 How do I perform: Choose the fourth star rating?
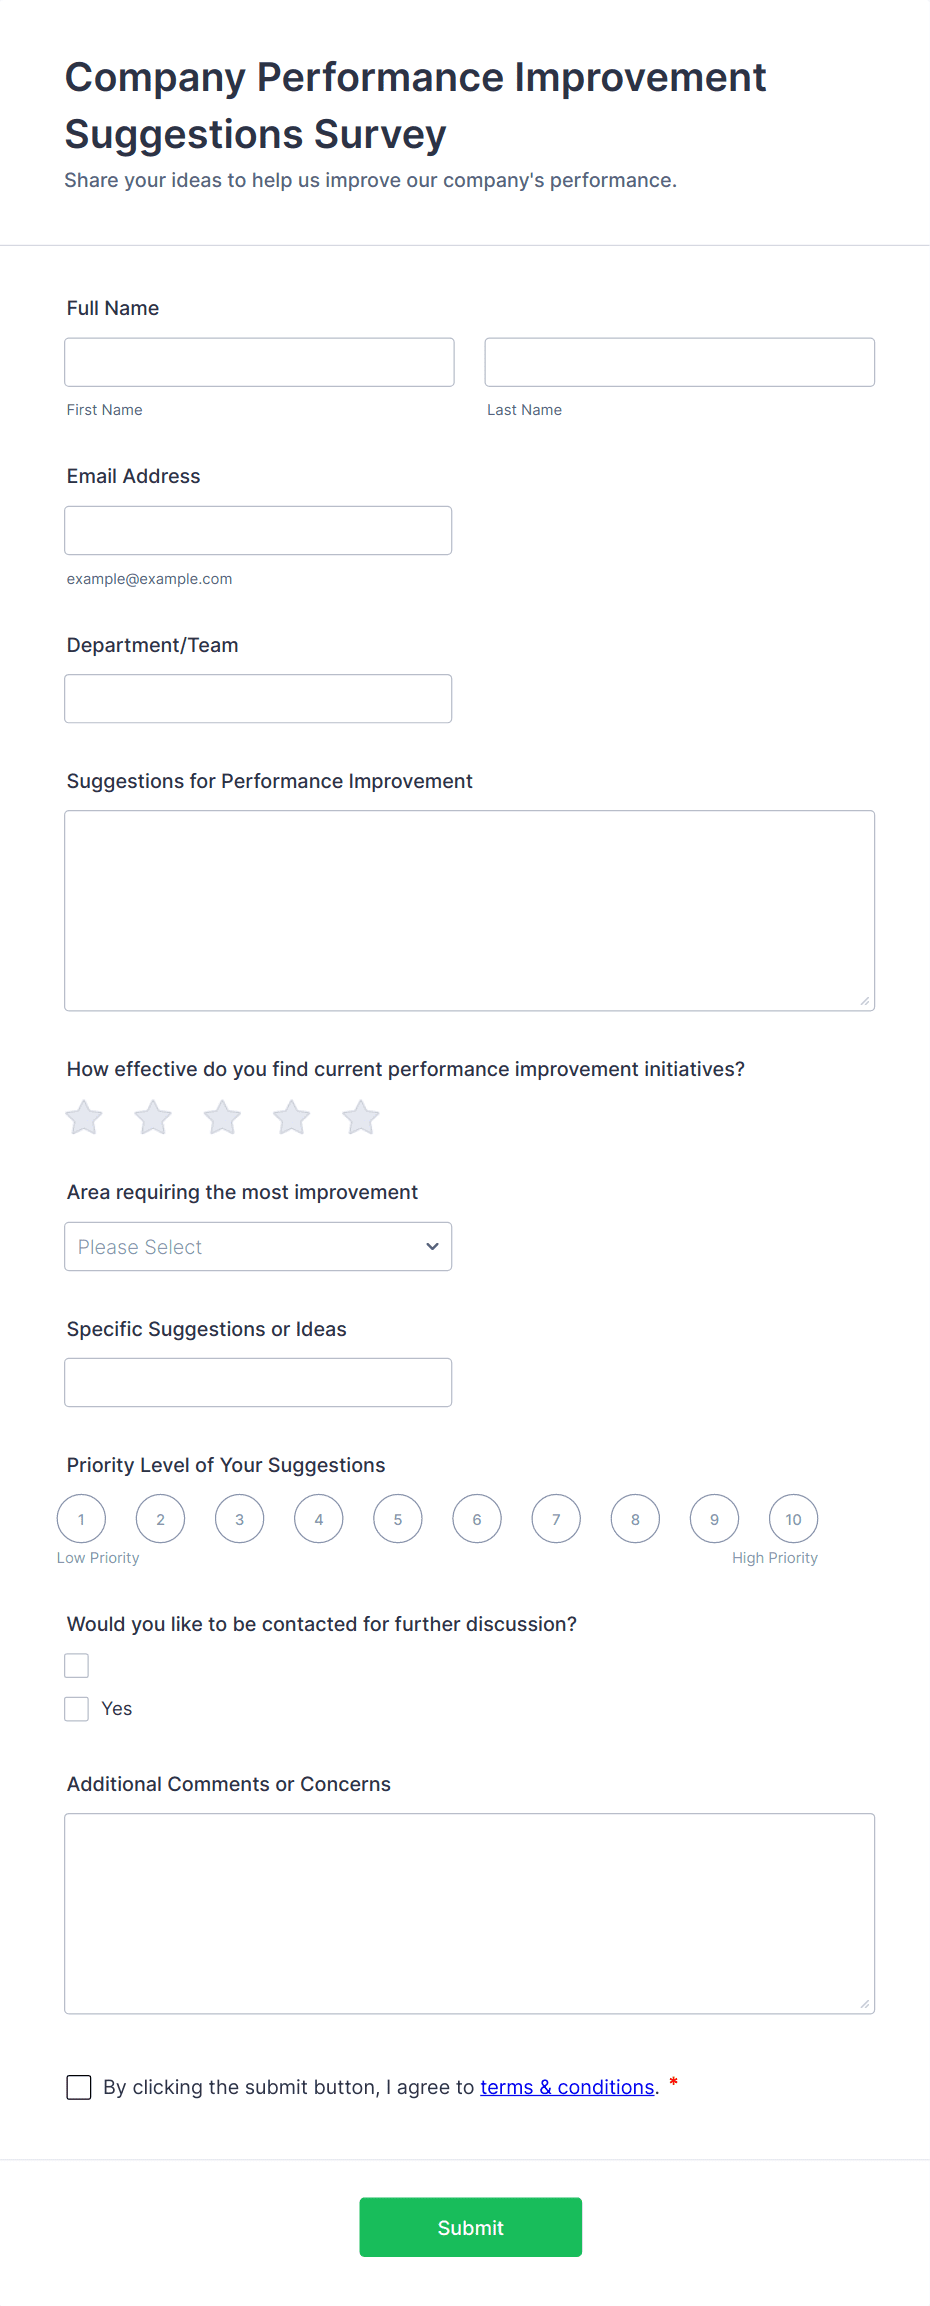click(x=291, y=1118)
